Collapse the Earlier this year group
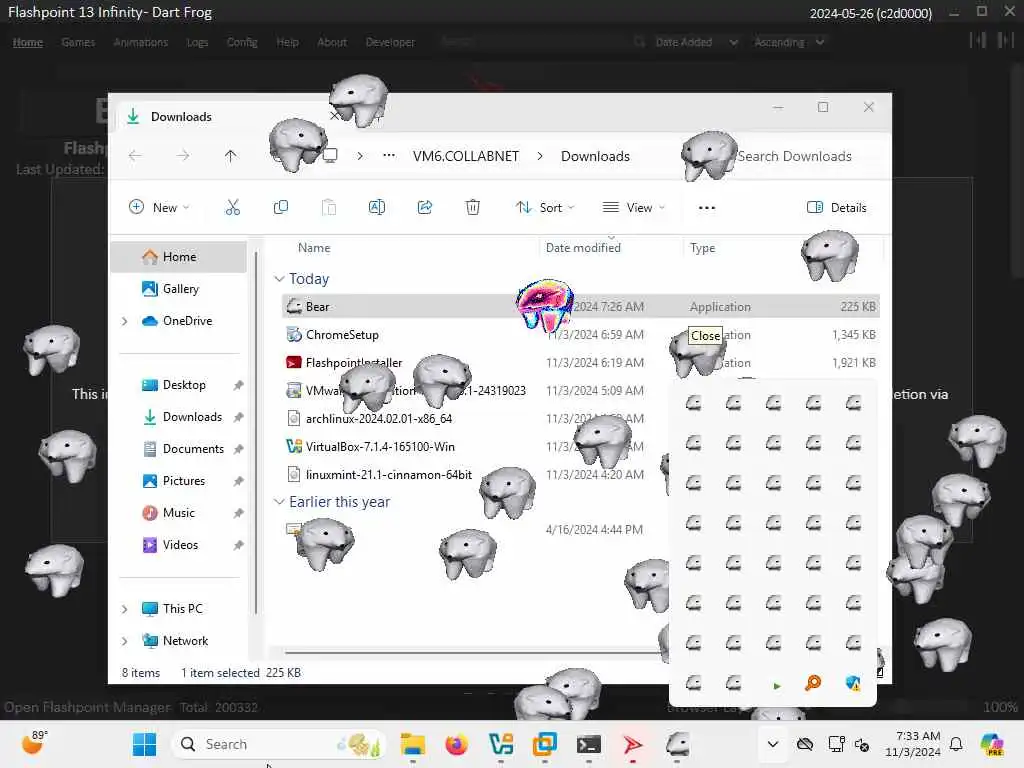The height and width of the screenshot is (768, 1024). [280, 502]
